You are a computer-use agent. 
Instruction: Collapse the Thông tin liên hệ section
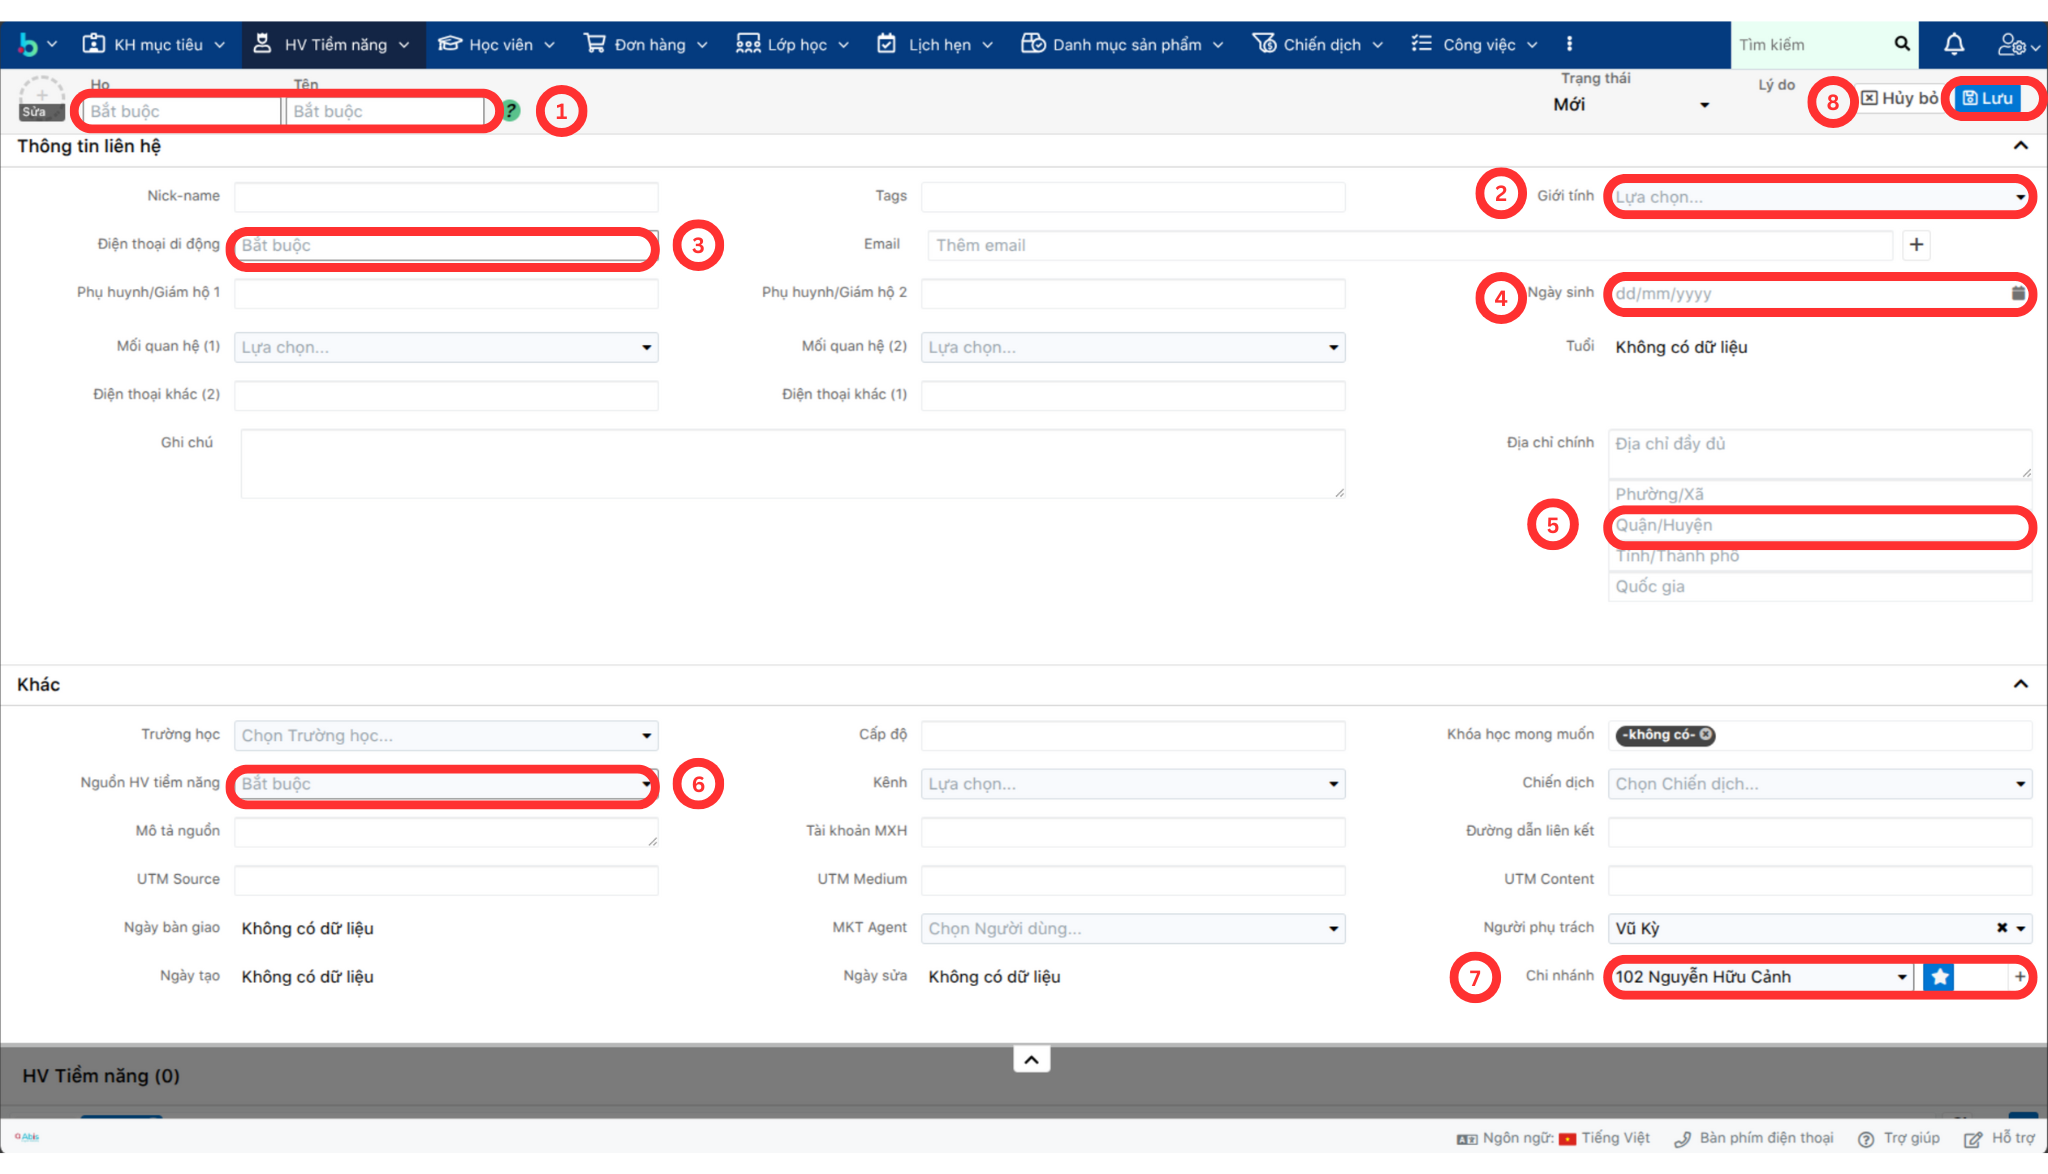pyautogui.click(x=2020, y=146)
